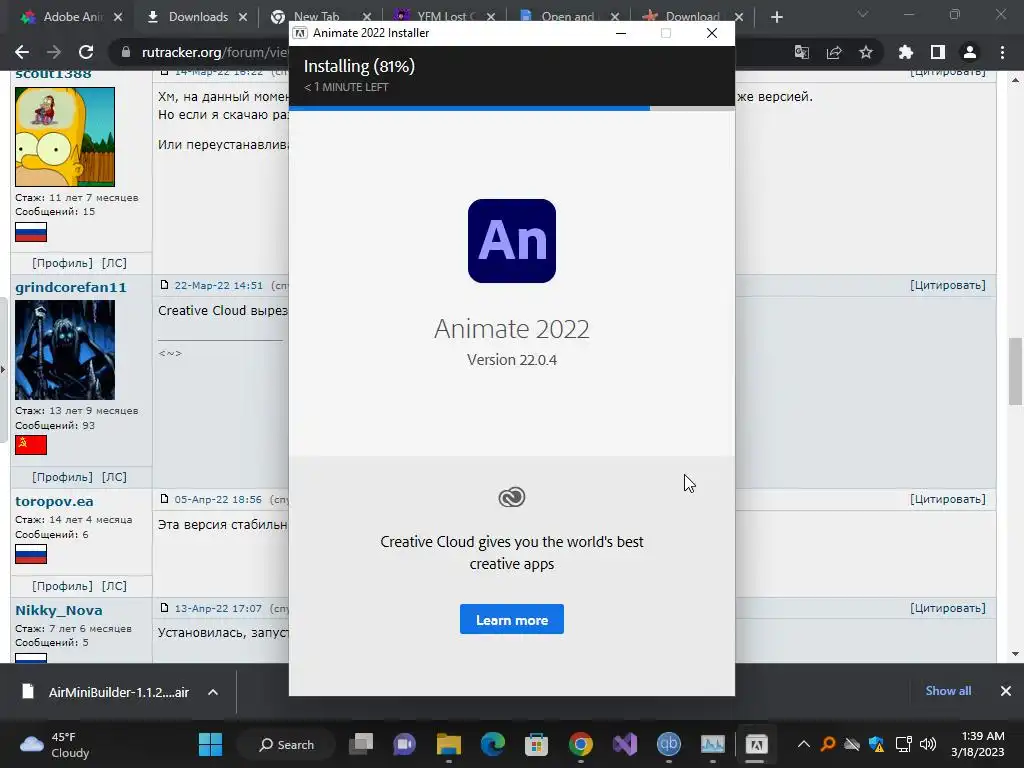Click the Creative Cloud logo icon

tap(511, 497)
